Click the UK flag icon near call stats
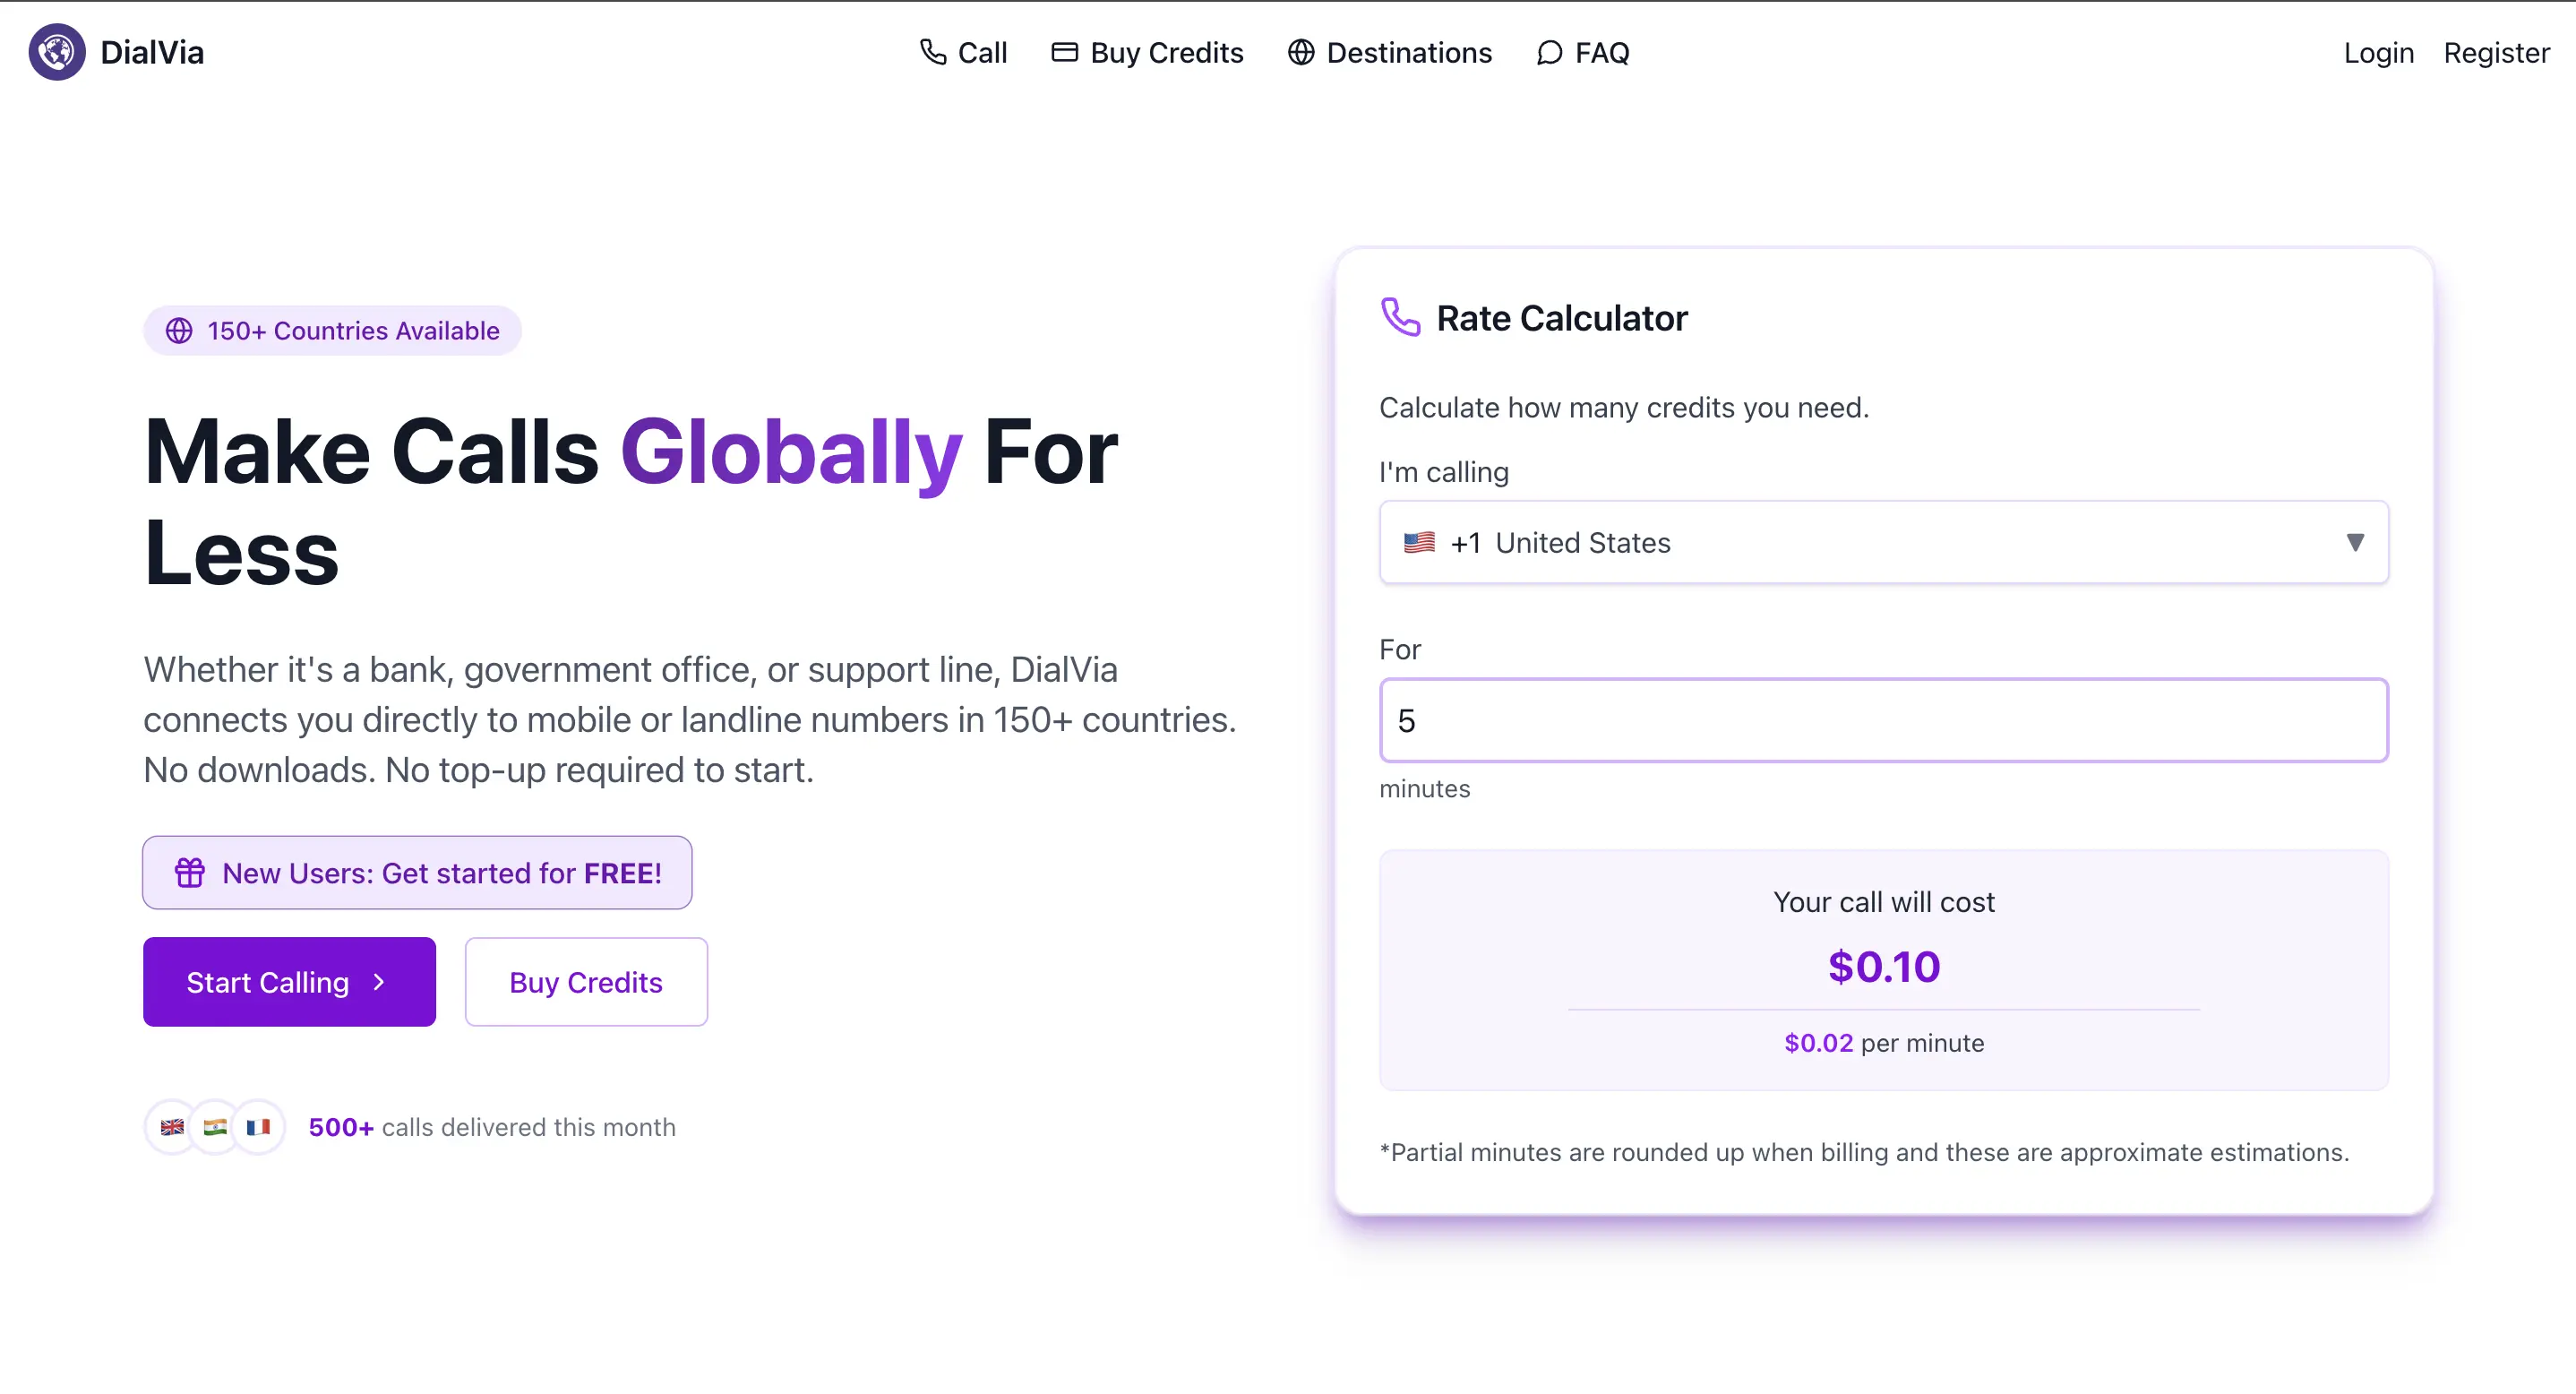 172,1127
